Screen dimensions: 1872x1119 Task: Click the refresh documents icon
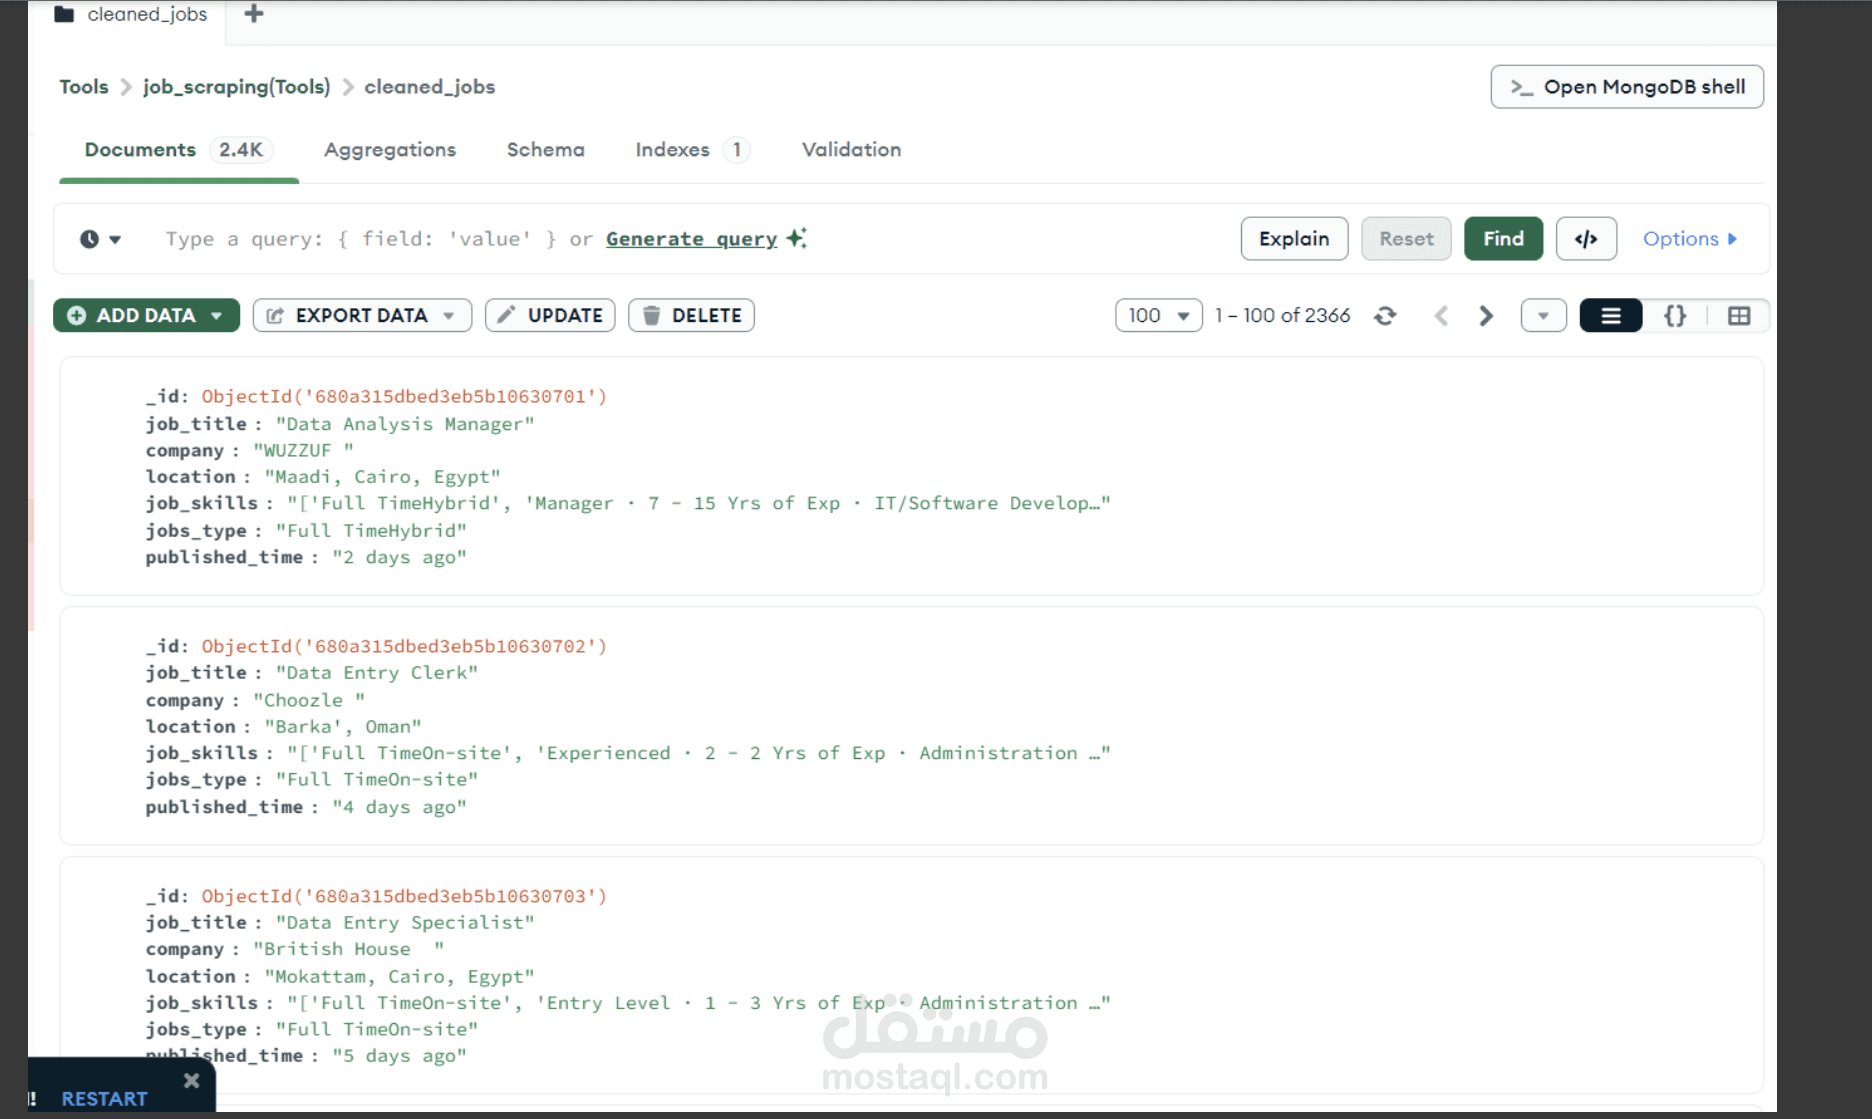1385,316
